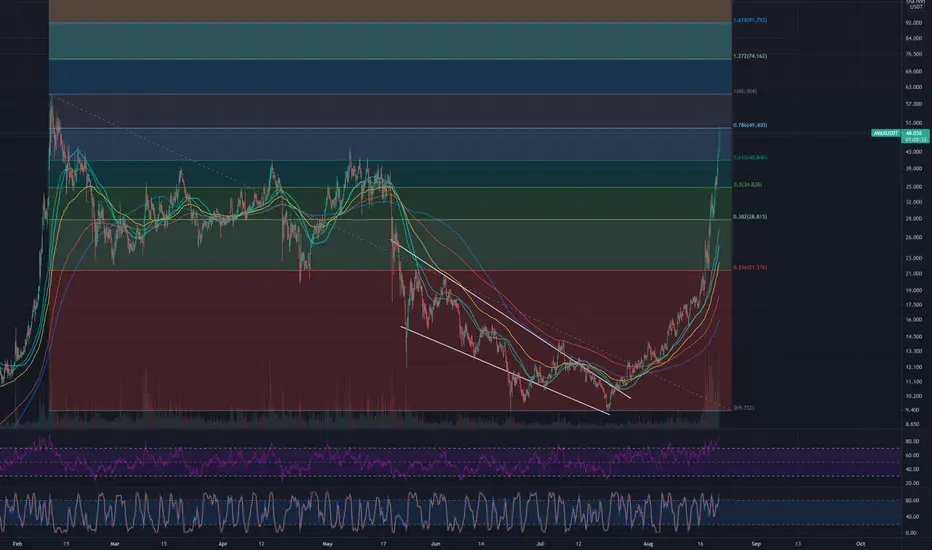Click the Aug label on time axis
Viewport: 932px width, 550px height.
point(648,544)
